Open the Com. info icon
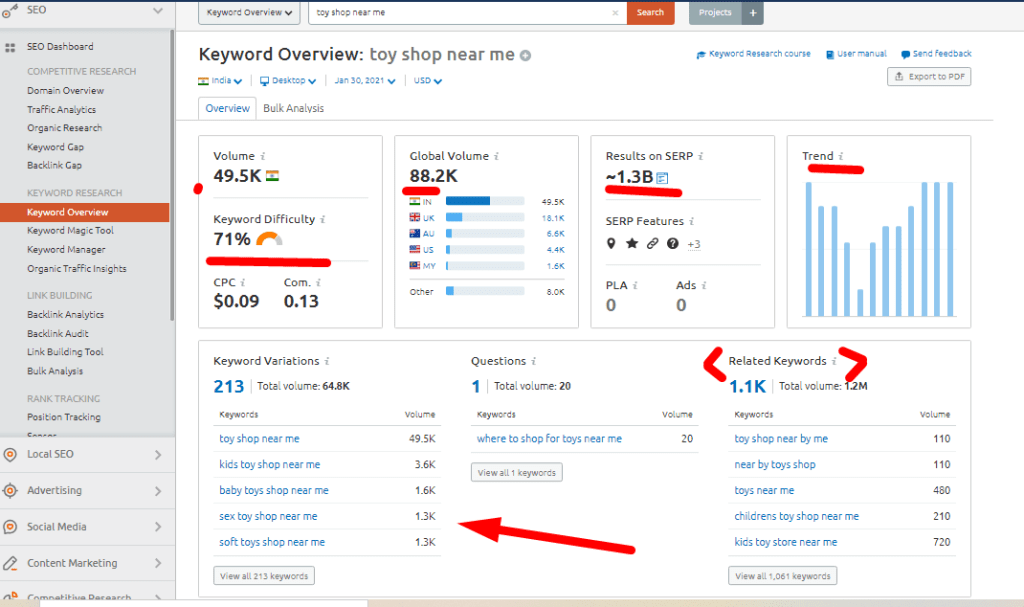The height and width of the screenshot is (607, 1024). point(318,283)
